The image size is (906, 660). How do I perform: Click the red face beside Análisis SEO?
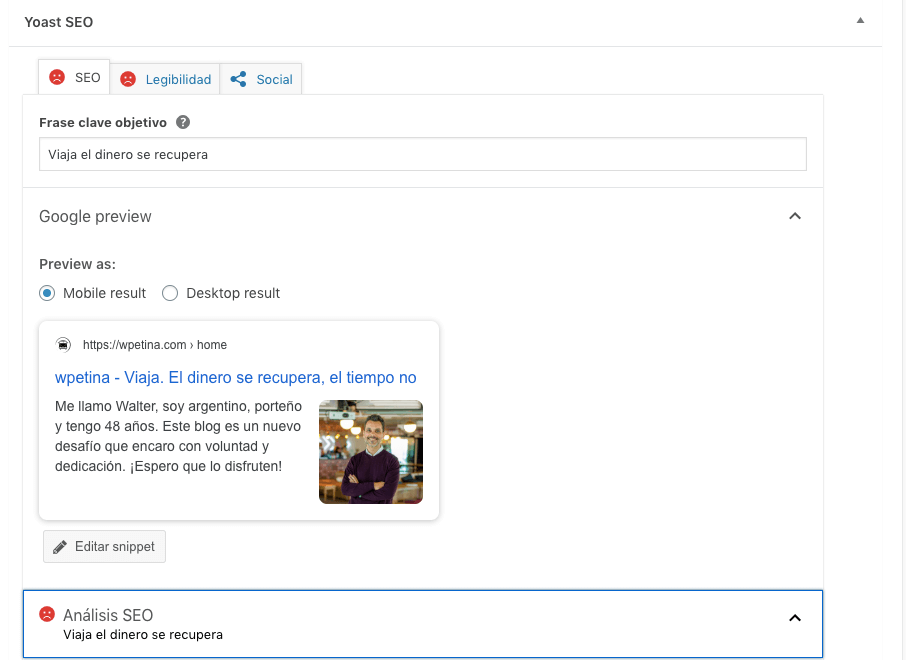point(47,614)
